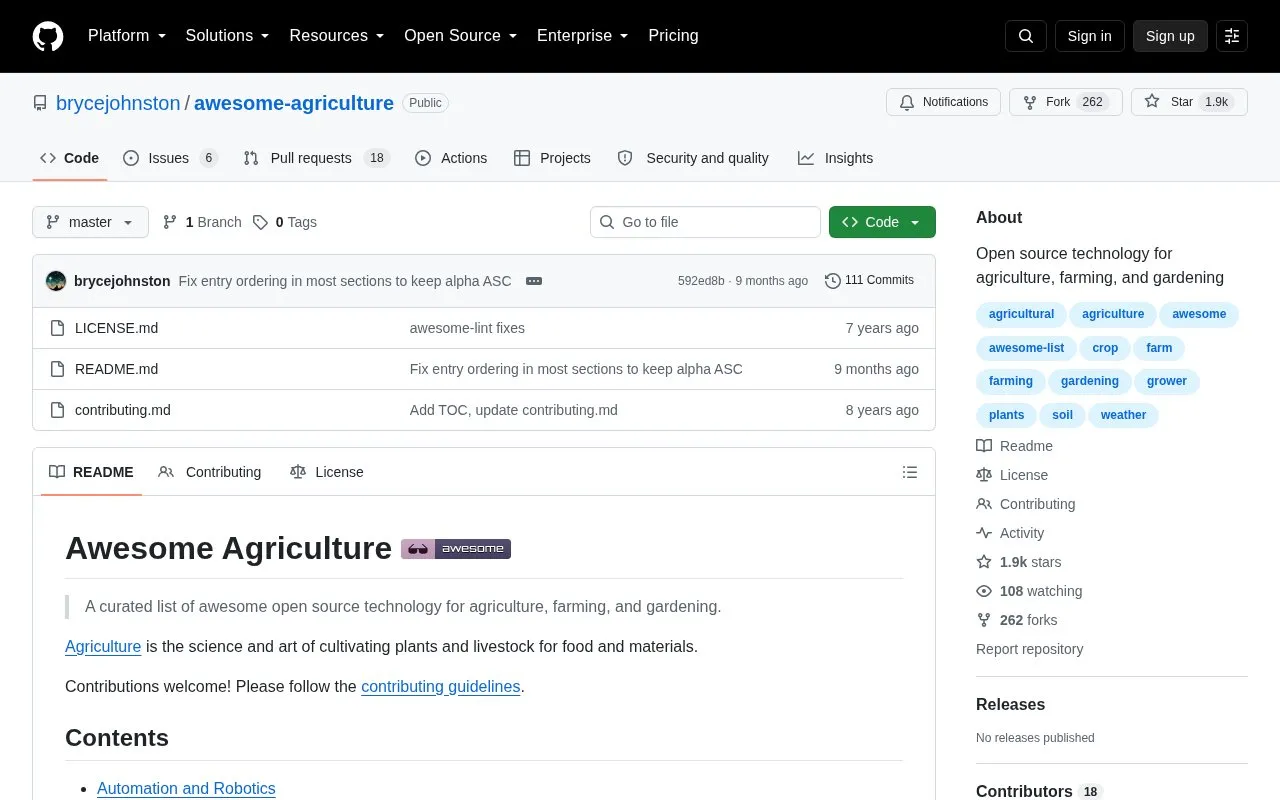The height and width of the screenshot is (800, 1280).
Task: Select the agricultural topic tag
Action: tap(1021, 314)
